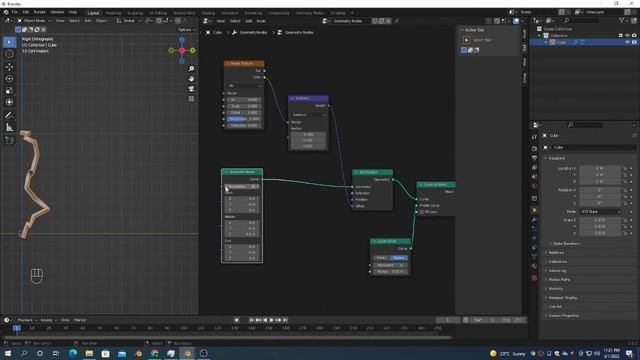Image resolution: width=640 pixels, height=360 pixels.
Task: Open Blender app in Windows taskbar
Action: pos(188,353)
